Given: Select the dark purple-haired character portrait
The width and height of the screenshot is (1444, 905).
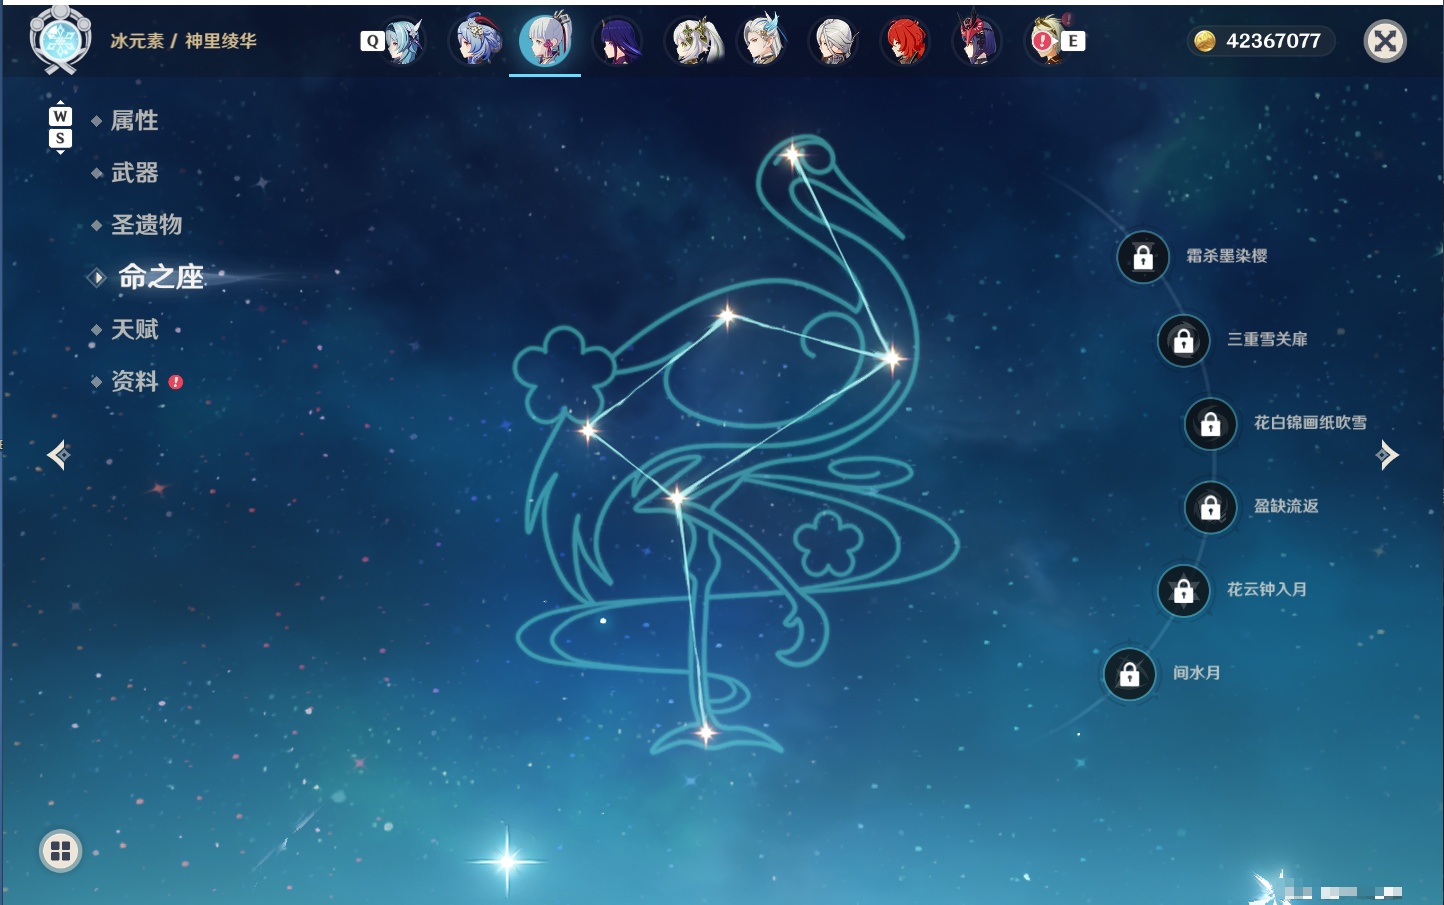Looking at the screenshot, I should 617,41.
